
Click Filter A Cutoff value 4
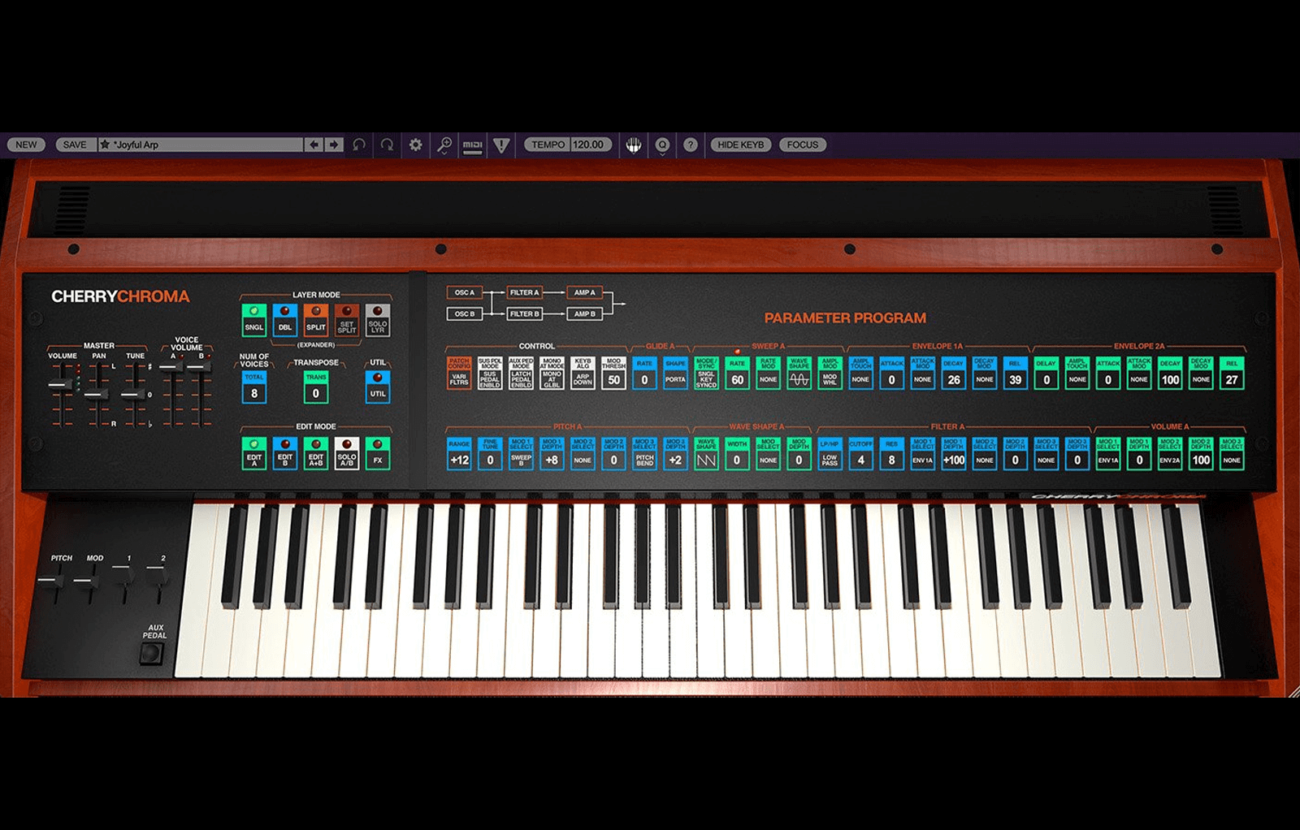pos(861,460)
